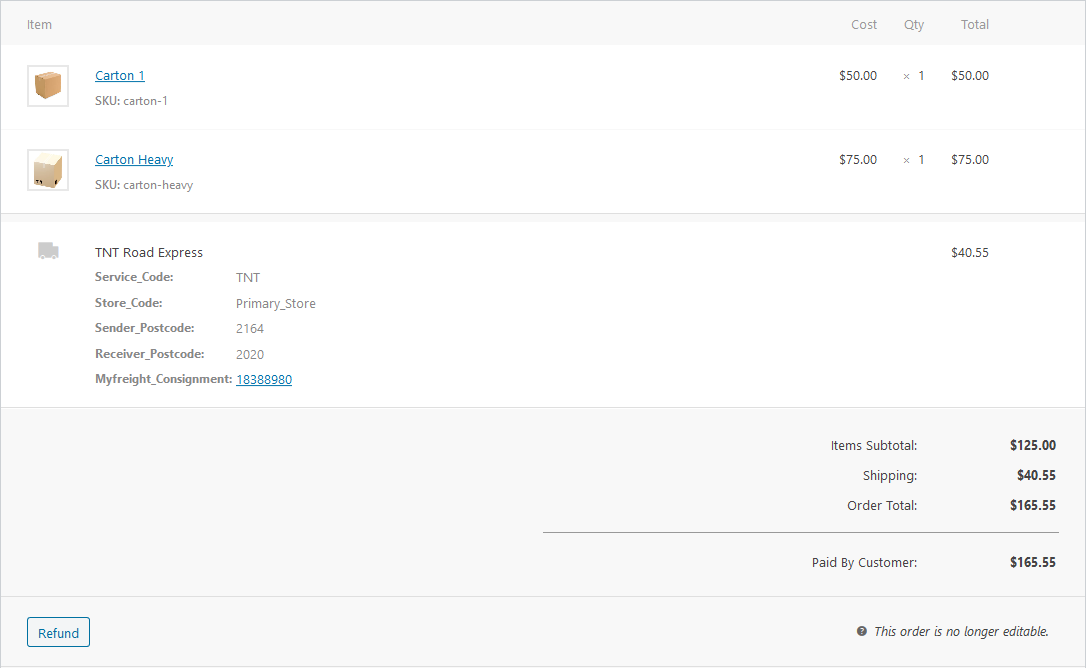Click the Qty column header
The height and width of the screenshot is (668, 1086).
click(x=913, y=24)
